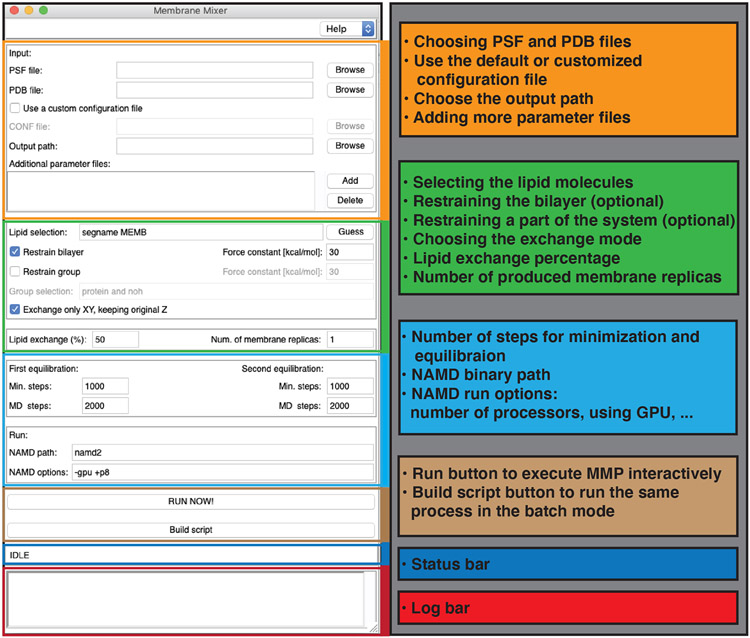This screenshot has height=638, width=750.
Task: Enable the Restrain group checkbox
Action: pos(15,271)
